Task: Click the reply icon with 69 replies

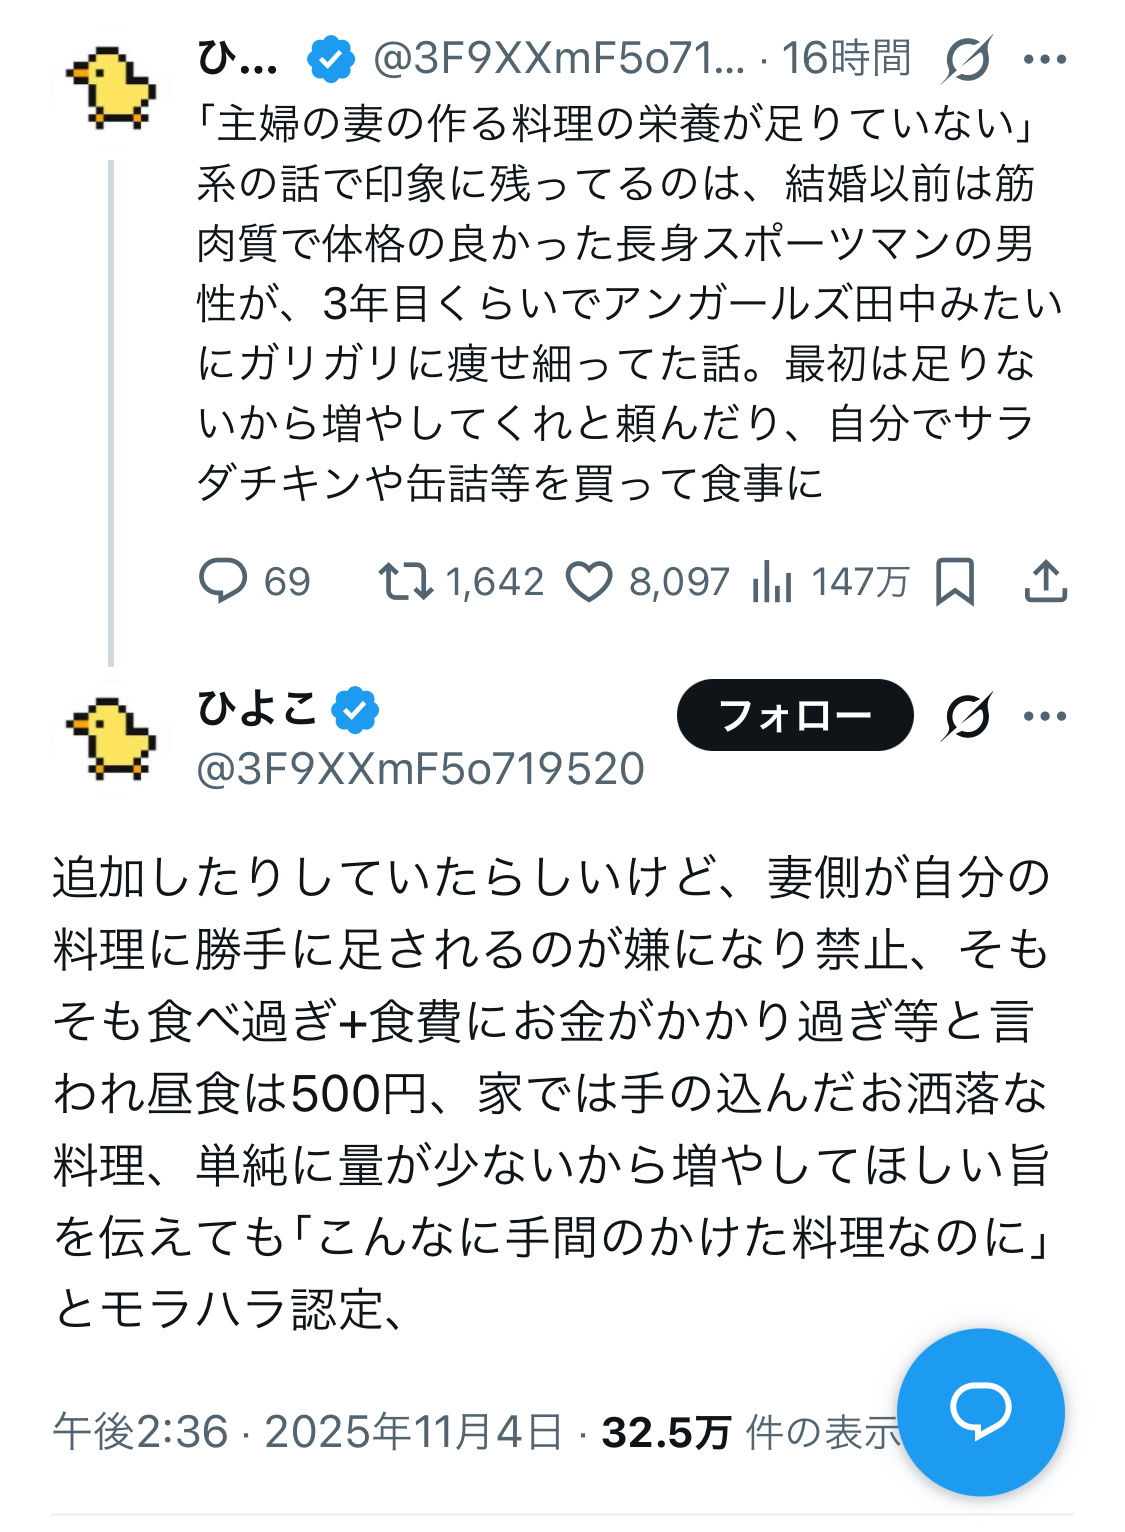Action: tap(223, 581)
